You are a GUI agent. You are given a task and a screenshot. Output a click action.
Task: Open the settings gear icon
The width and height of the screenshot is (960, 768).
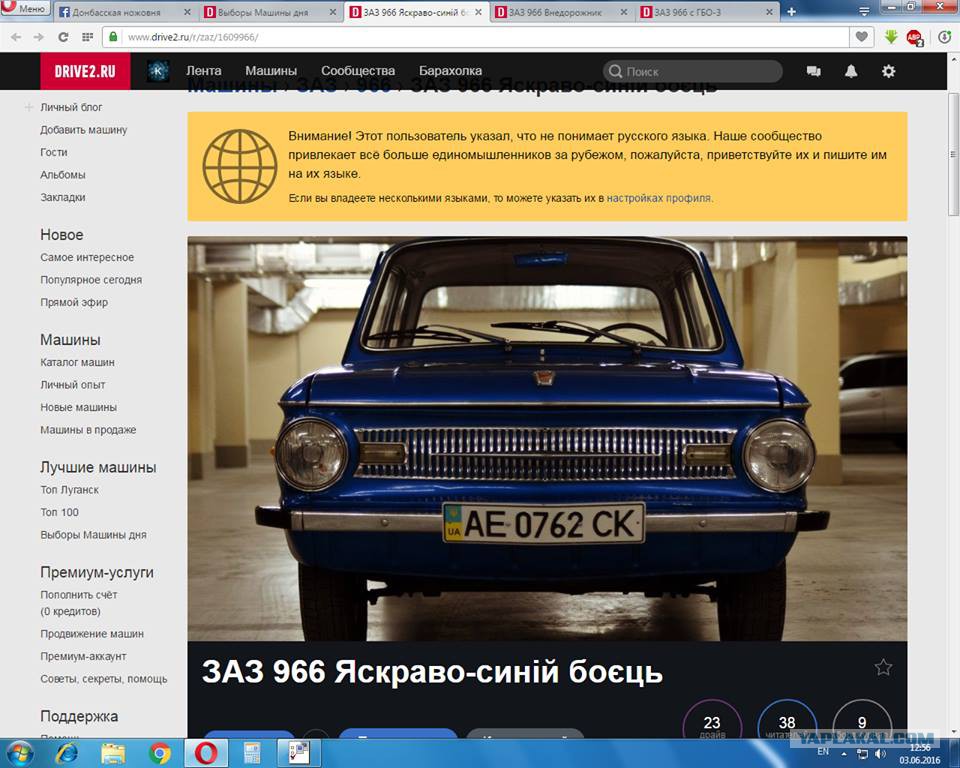click(x=888, y=72)
